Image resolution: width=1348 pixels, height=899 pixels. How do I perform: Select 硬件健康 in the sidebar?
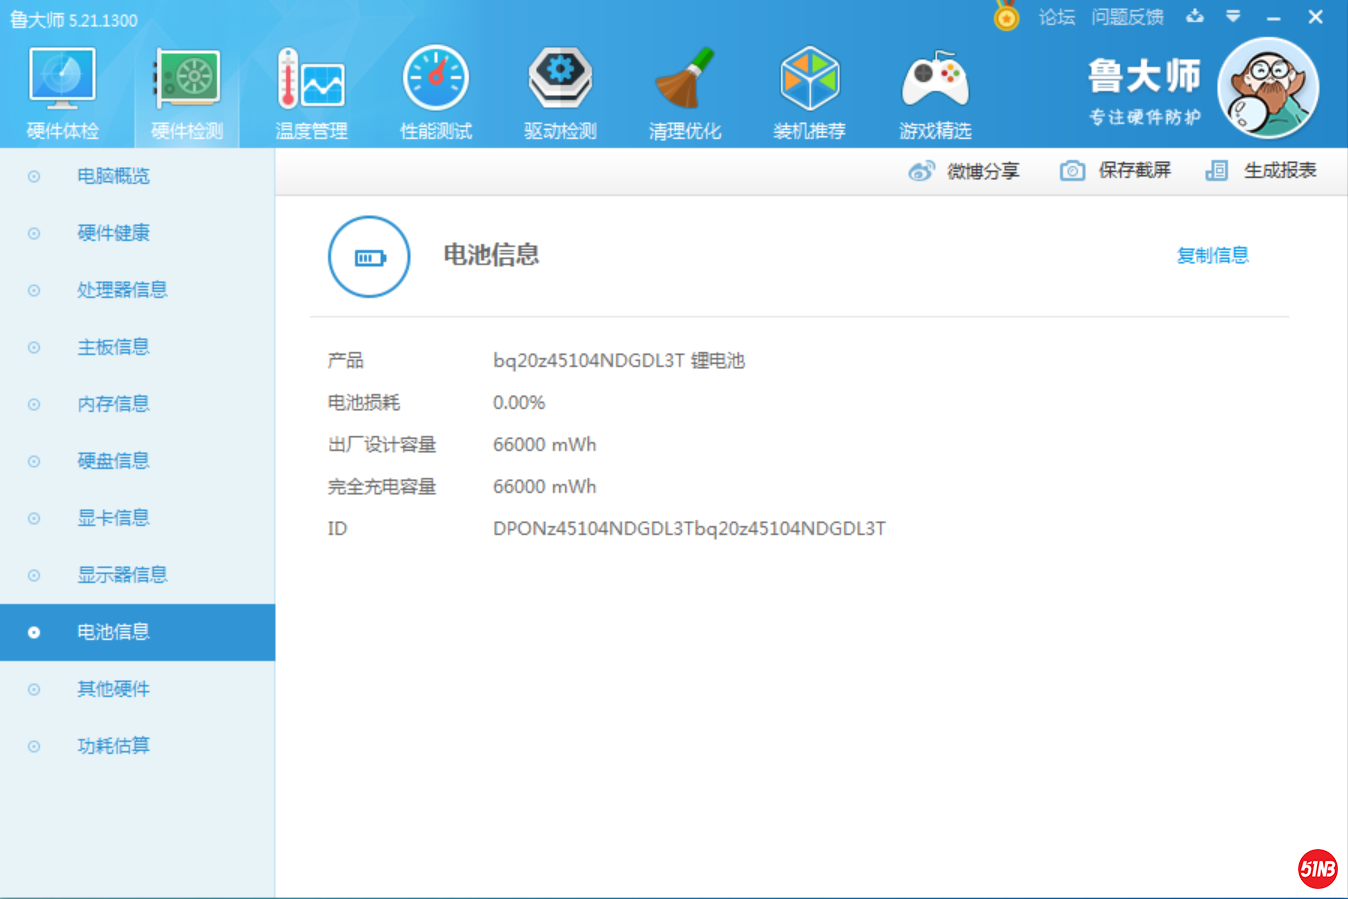(113, 233)
